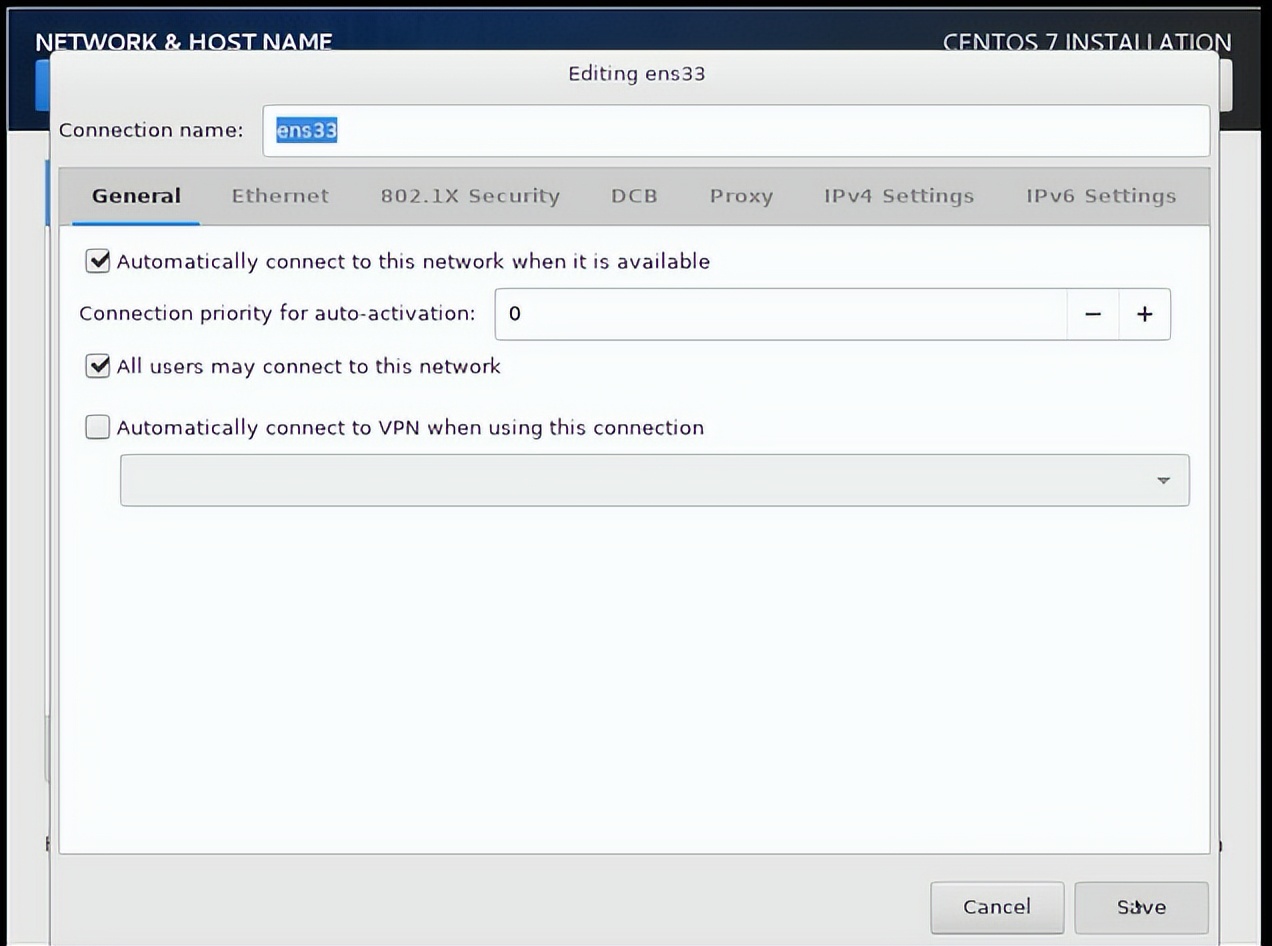Open the 802.1X Security tab
This screenshot has width=1272, height=946.
pos(470,196)
